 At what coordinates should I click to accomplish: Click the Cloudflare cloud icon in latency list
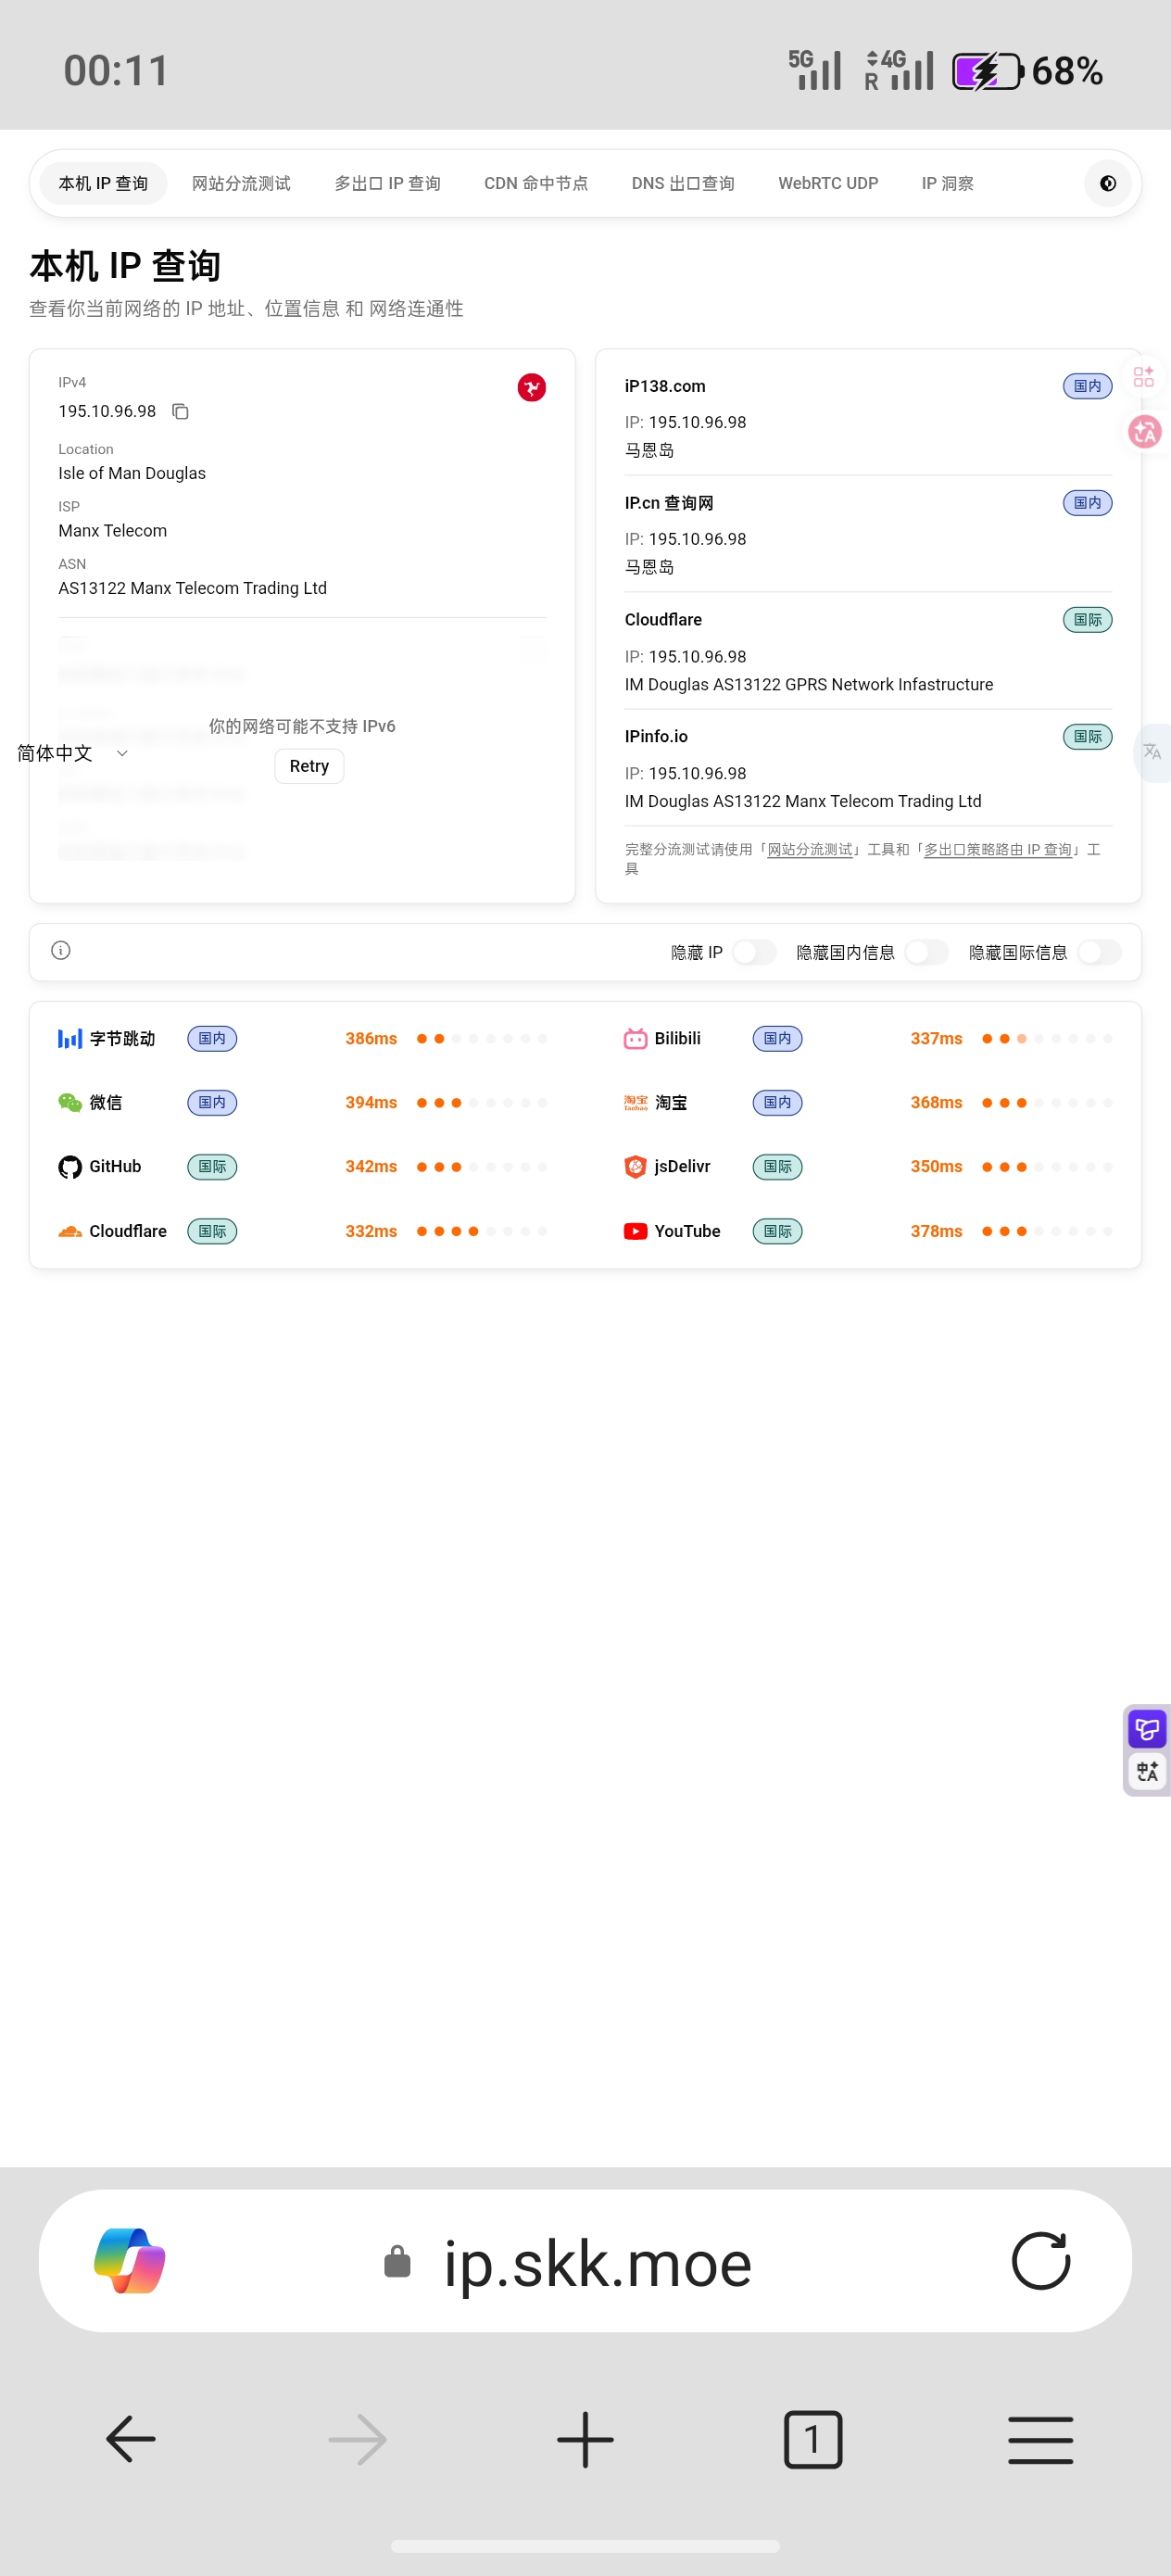click(70, 1231)
